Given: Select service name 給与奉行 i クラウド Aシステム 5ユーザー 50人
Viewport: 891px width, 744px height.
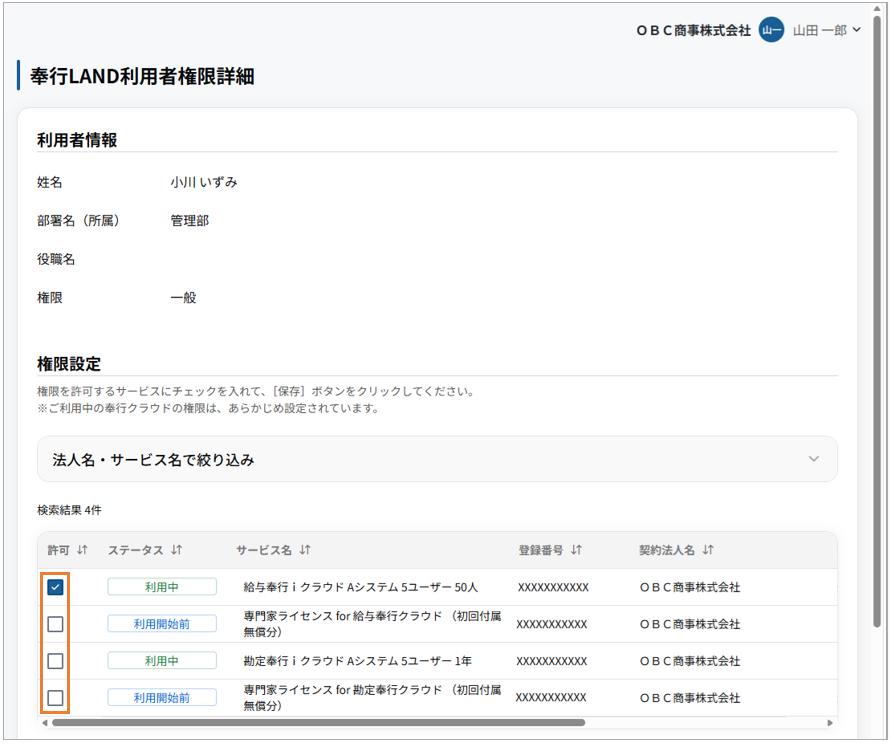Looking at the screenshot, I should 361,587.
